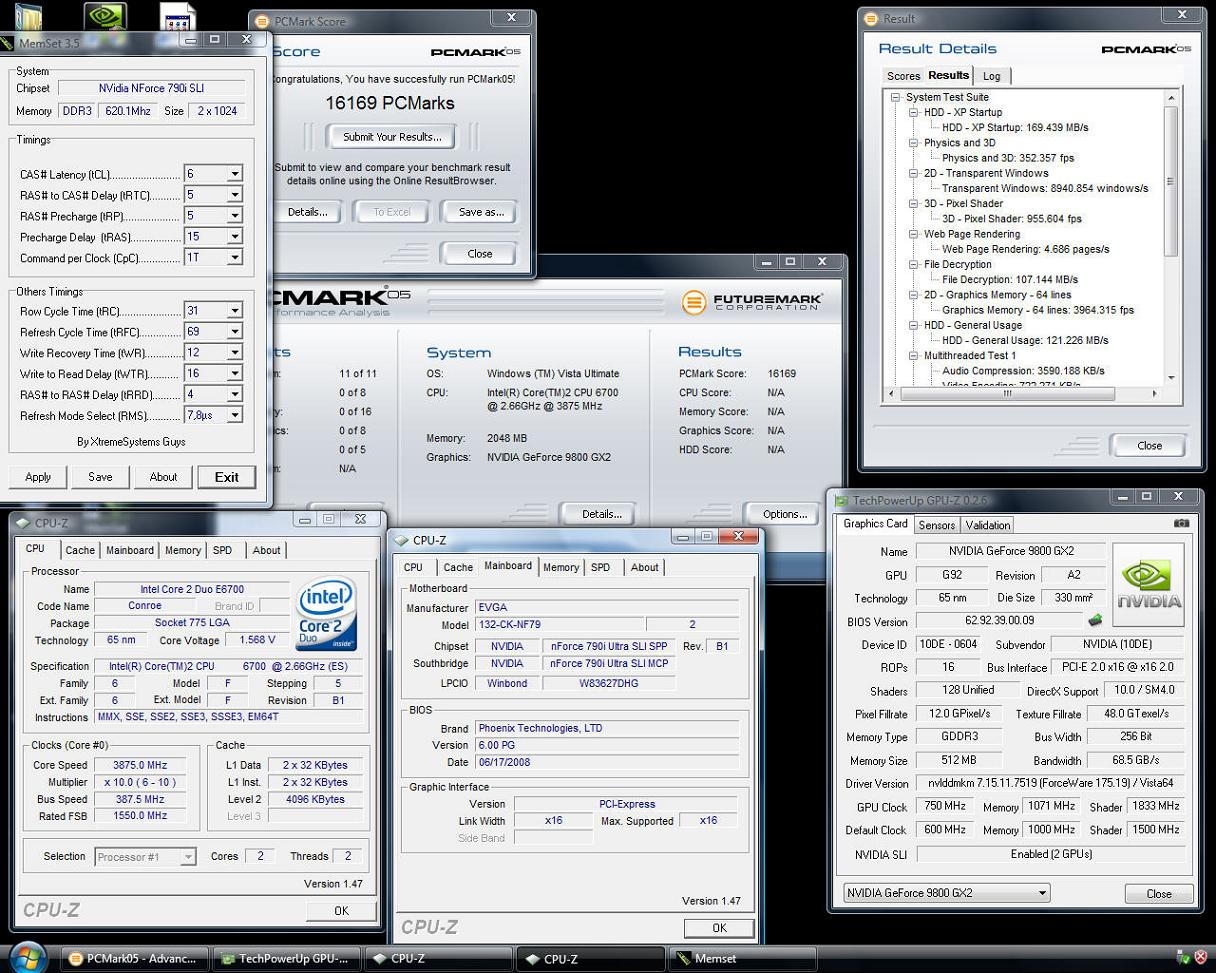Click Apply in MemSet
Screen dimensions: 1216x973
pos(38,477)
